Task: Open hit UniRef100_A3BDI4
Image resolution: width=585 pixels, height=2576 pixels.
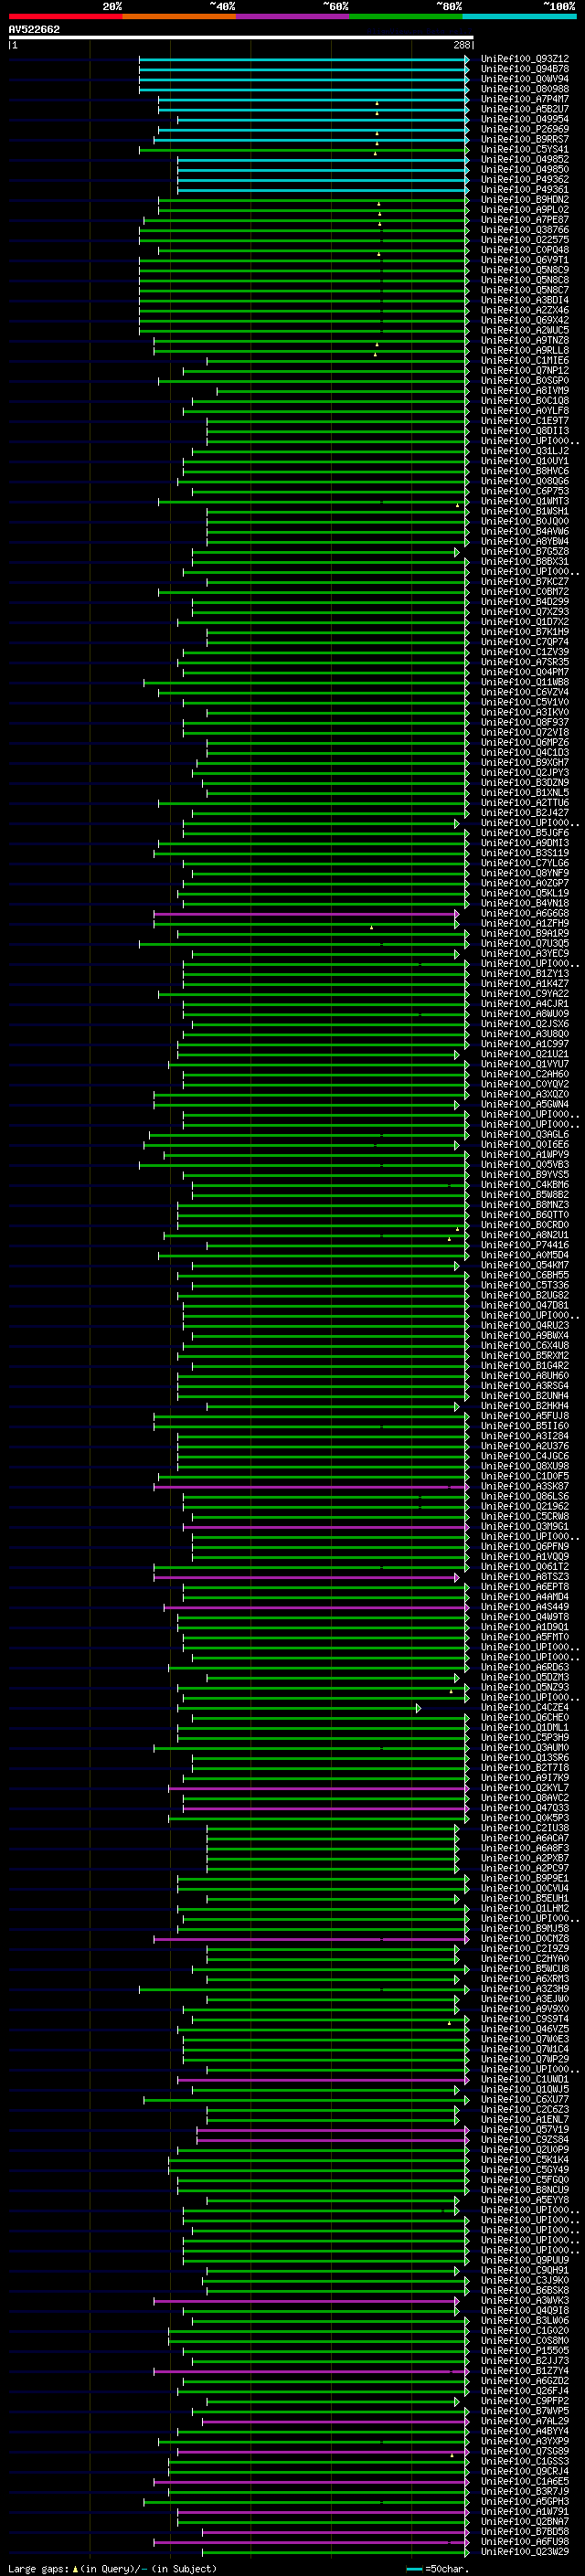Action: (x=524, y=300)
